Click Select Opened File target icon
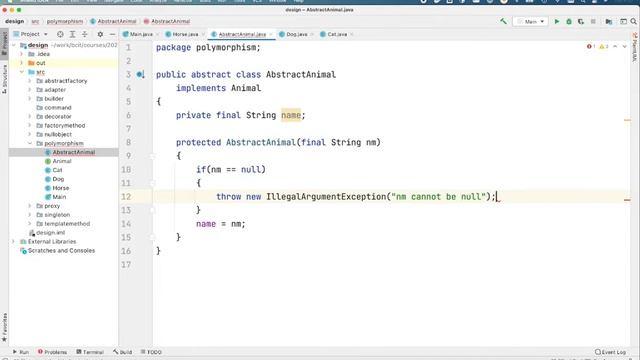This screenshot has width=640, height=360. pyautogui.click(x=60, y=34)
